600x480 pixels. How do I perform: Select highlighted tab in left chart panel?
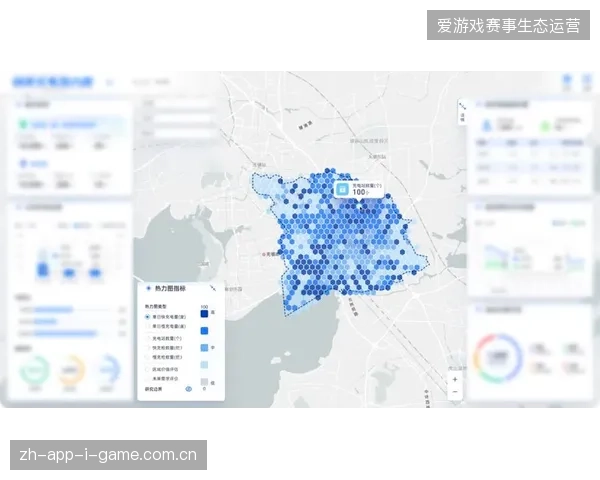82,225
